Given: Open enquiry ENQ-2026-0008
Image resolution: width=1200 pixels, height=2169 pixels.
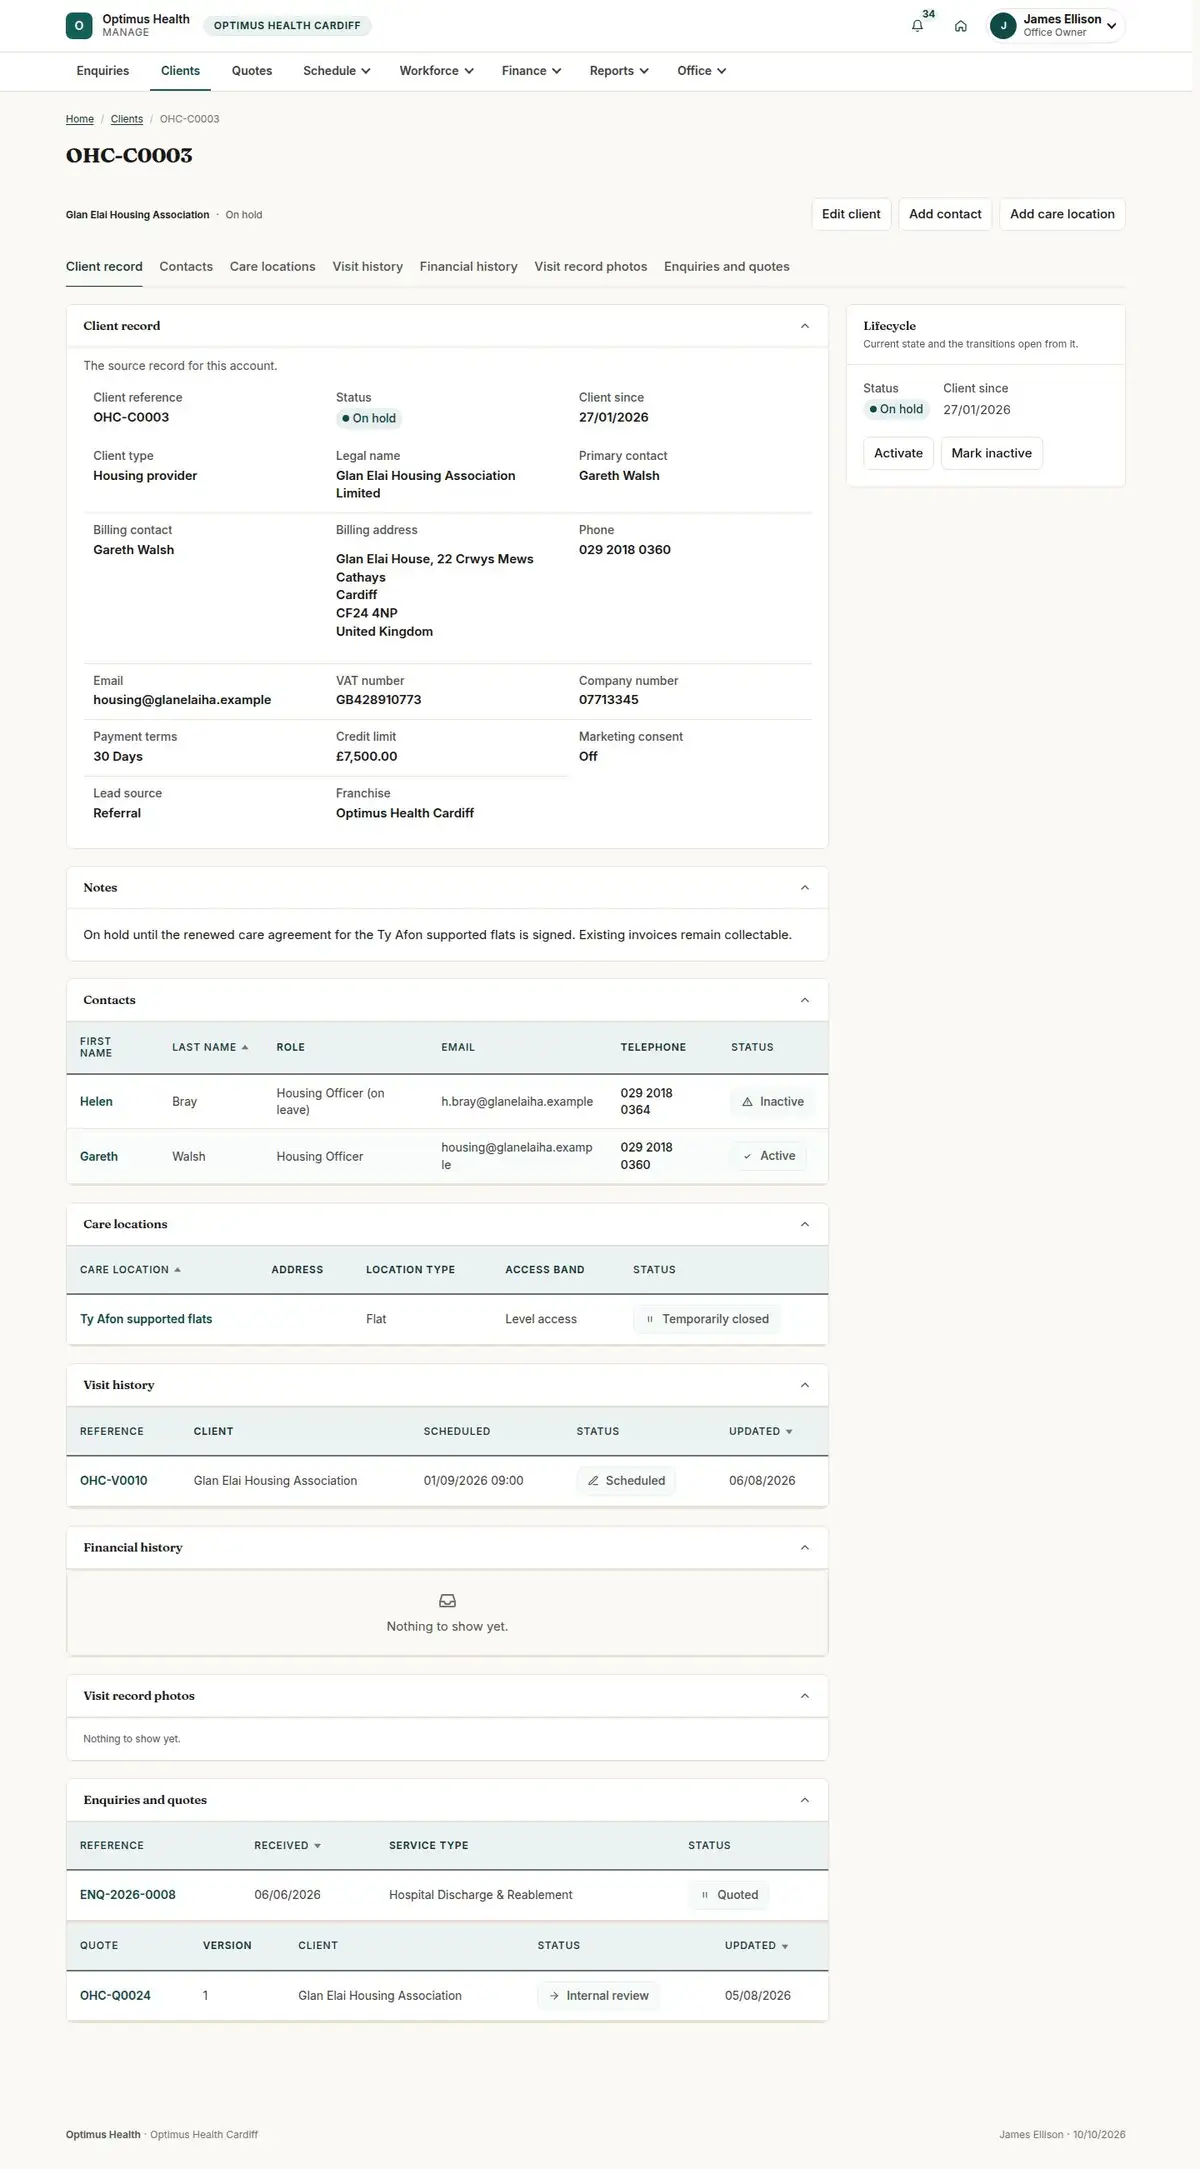Looking at the screenshot, I should [128, 1895].
